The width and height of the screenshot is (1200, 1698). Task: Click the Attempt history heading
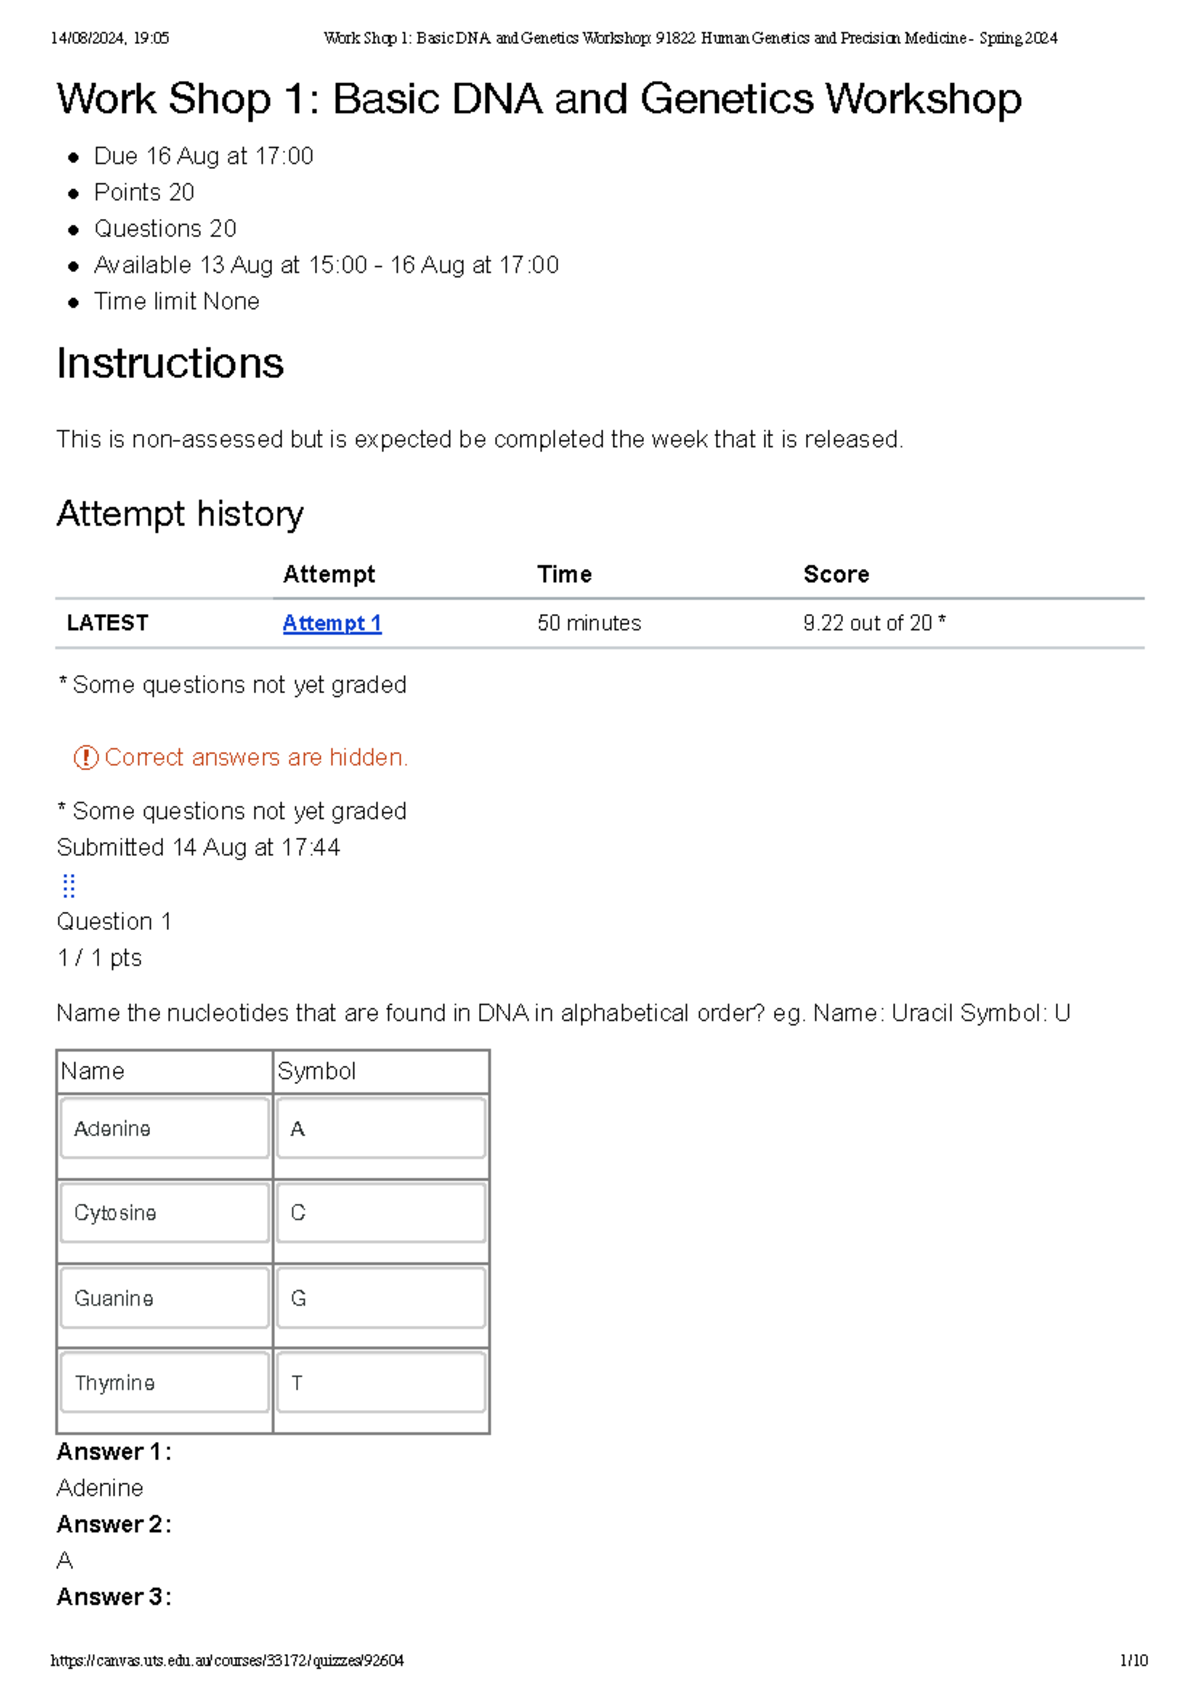pos(180,514)
